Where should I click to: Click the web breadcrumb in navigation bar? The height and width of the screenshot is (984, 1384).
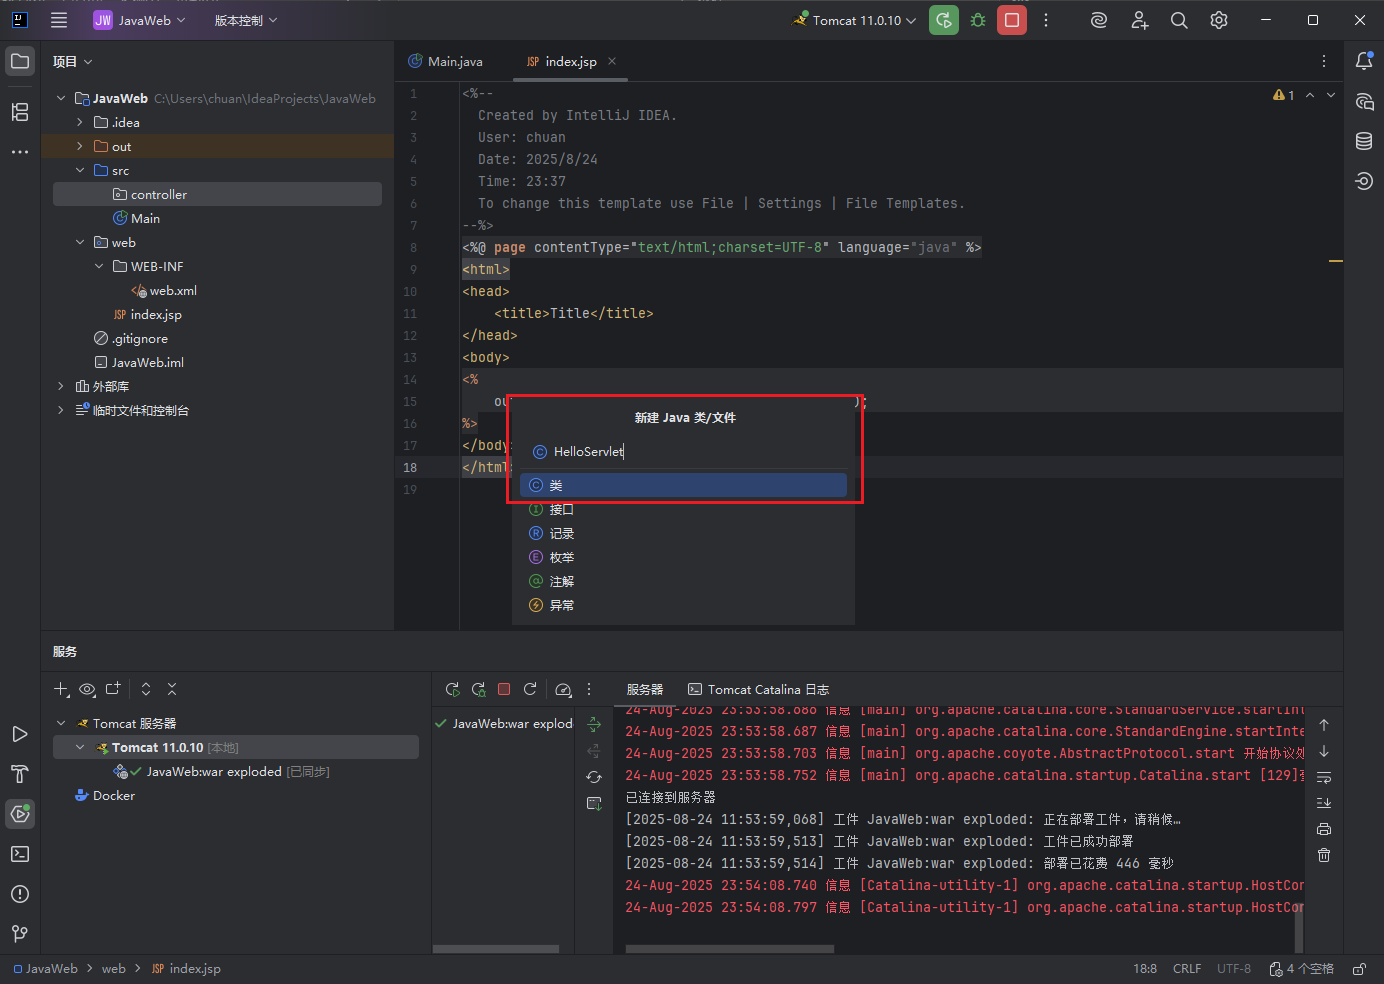tap(114, 969)
